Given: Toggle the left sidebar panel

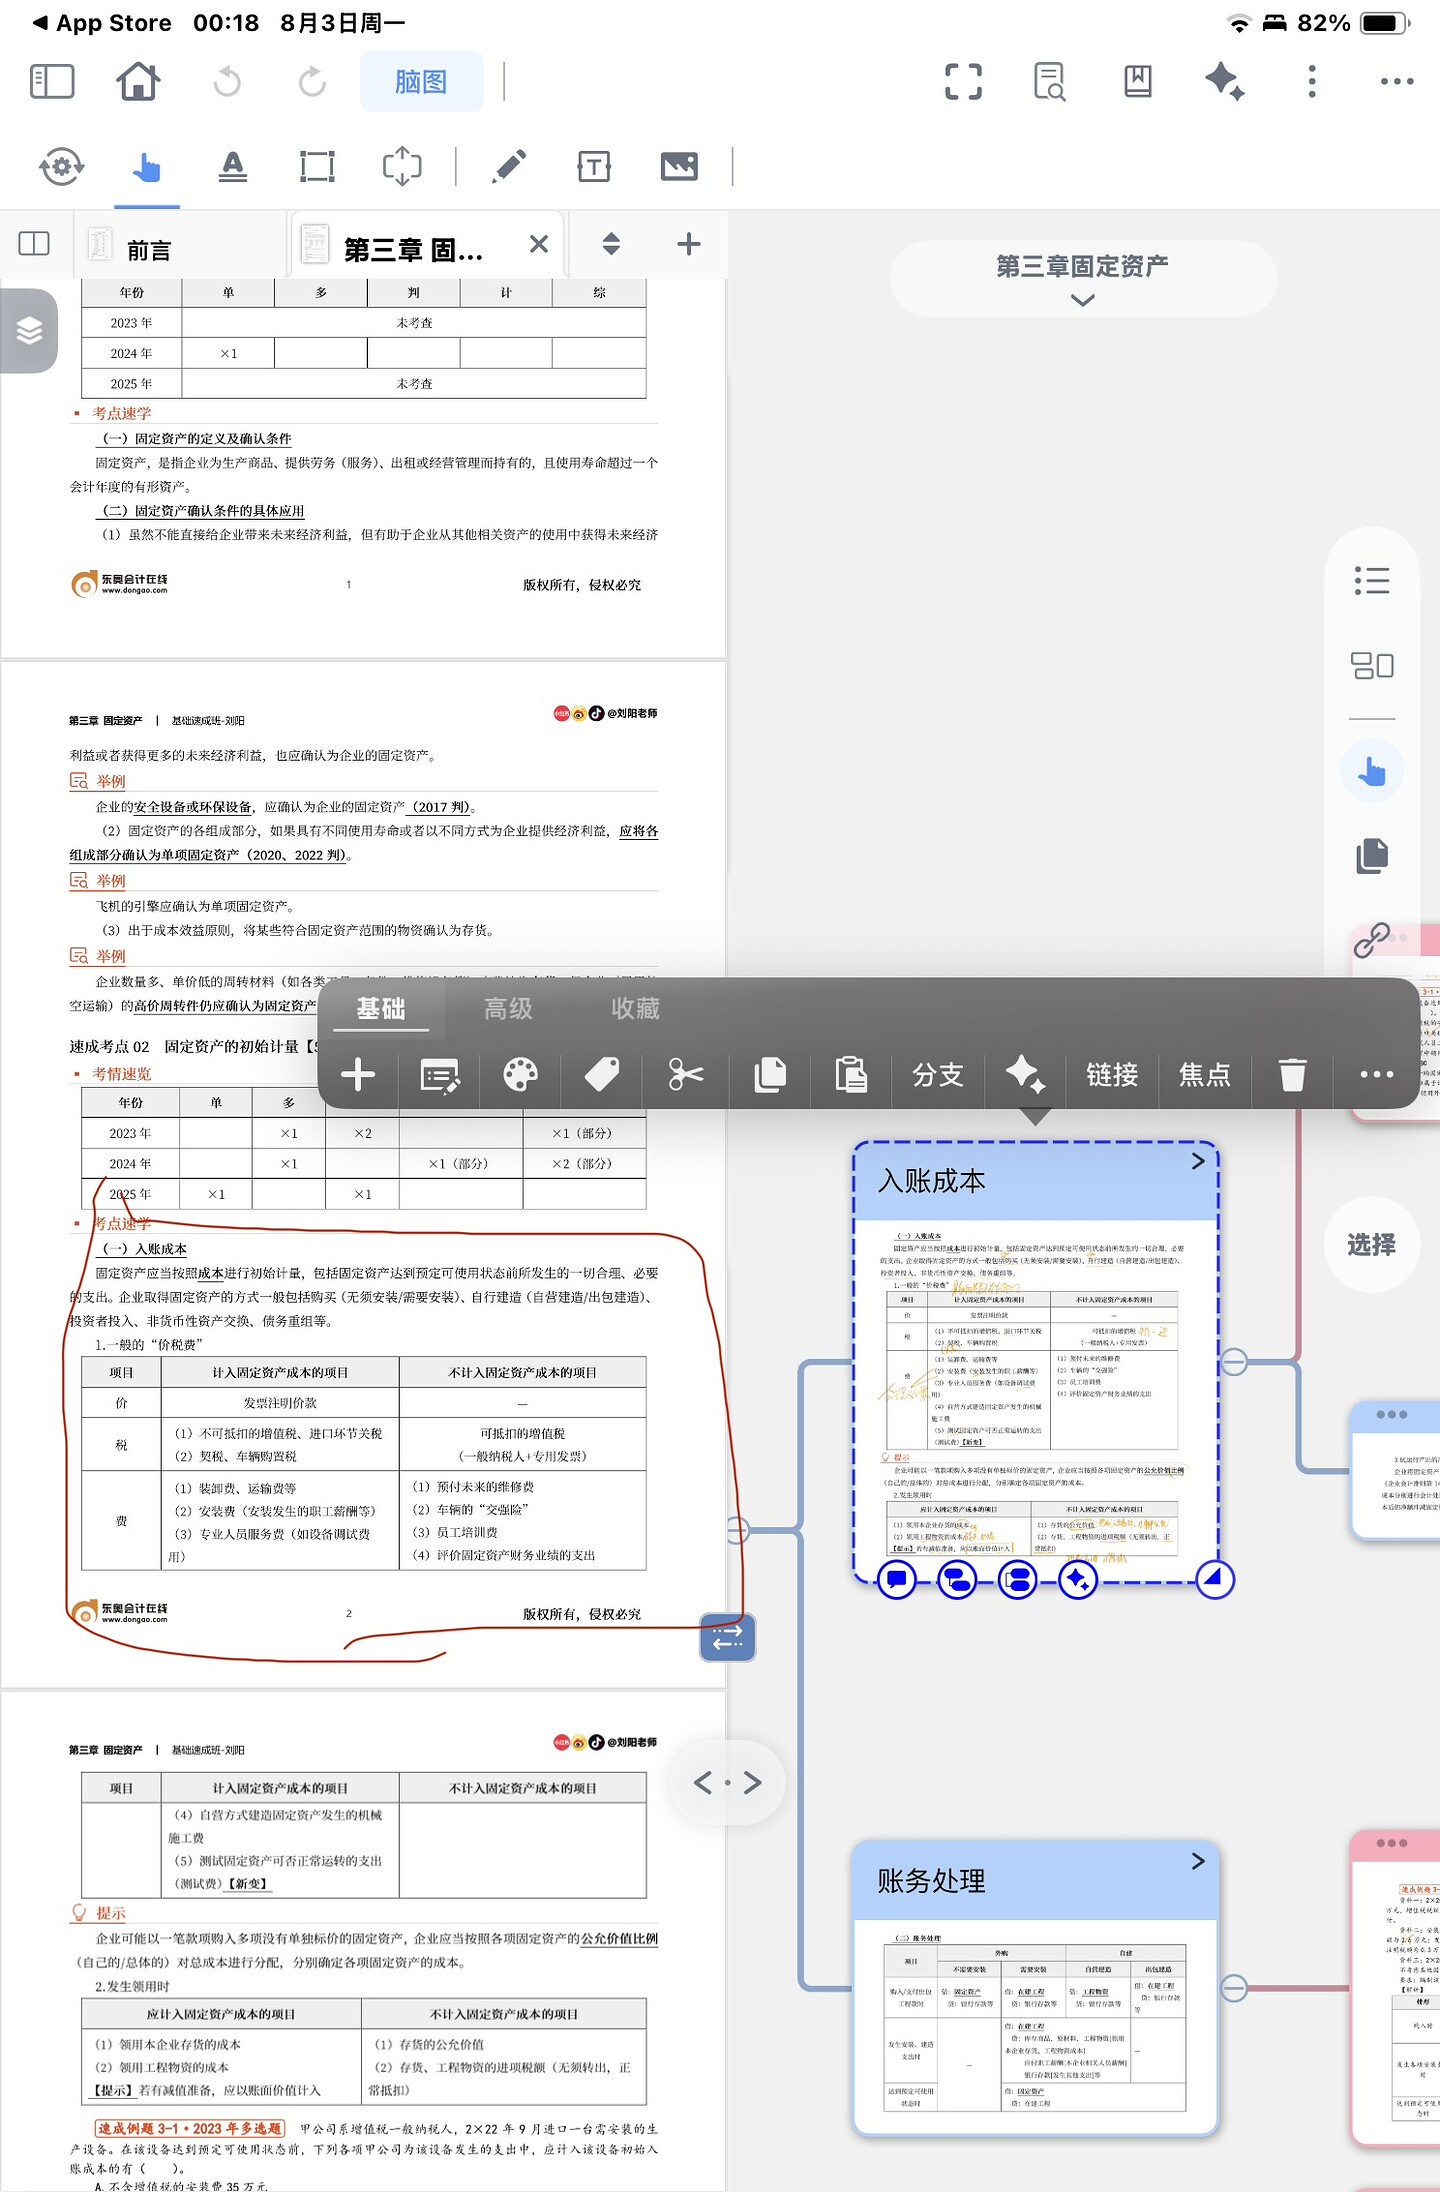Looking at the screenshot, I should [52, 82].
